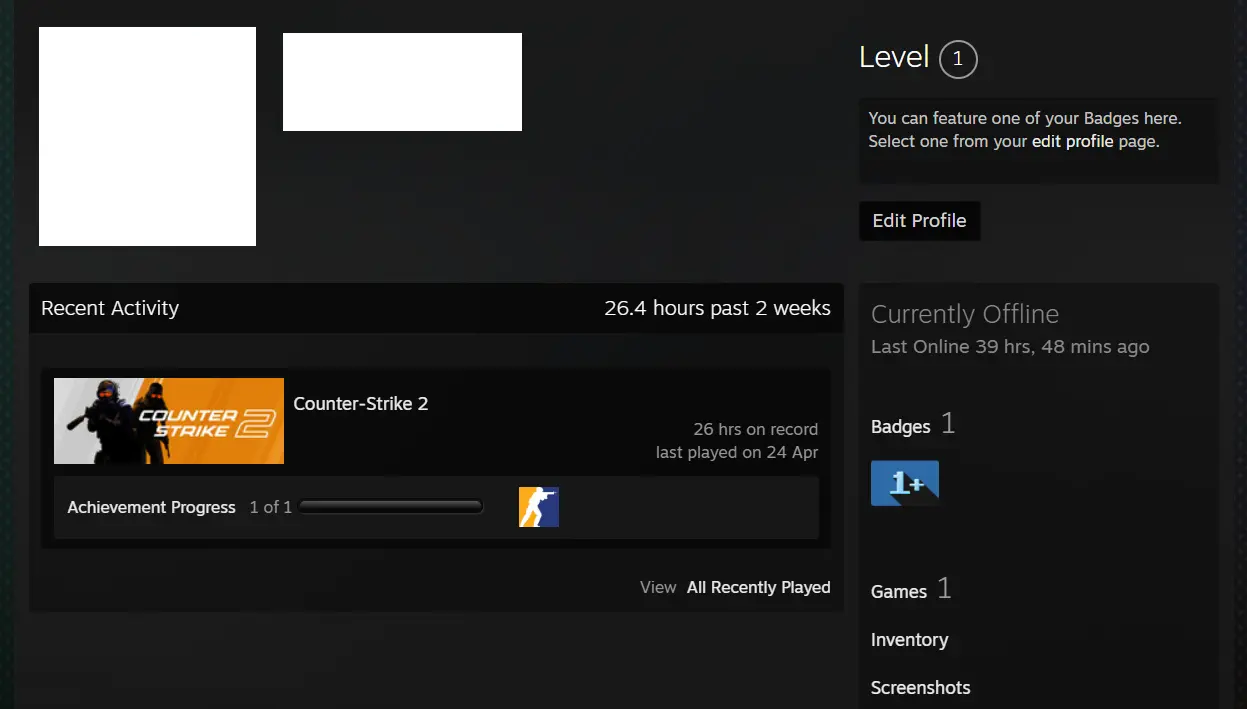Open the Counter-Strike 2 title link

click(360, 404)
